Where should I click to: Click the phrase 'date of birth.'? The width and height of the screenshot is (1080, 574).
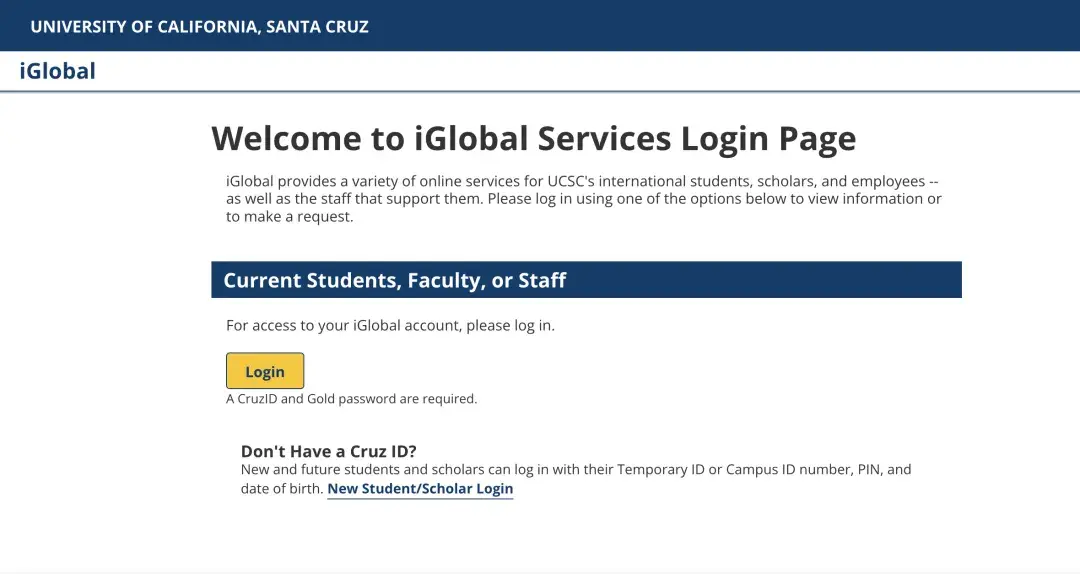(282, 489)
